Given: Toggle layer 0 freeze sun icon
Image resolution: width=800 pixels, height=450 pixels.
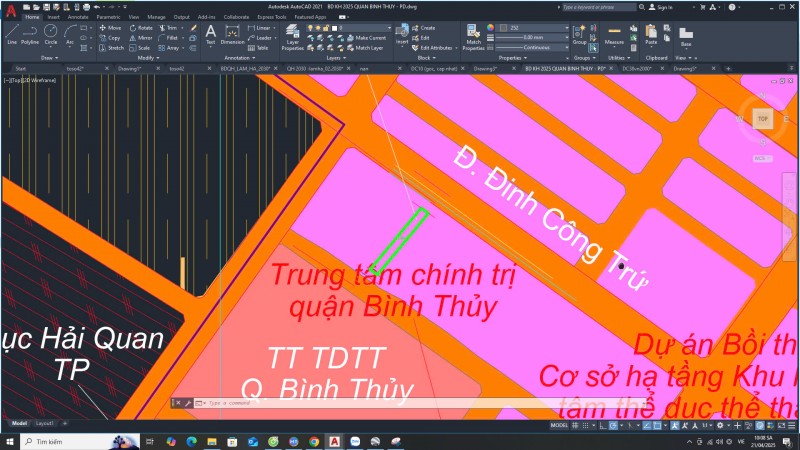Looking at the screenshot, I should 318,28.
